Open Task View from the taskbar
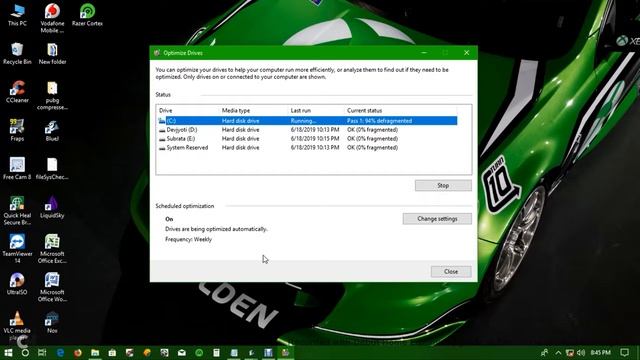The width and height of the screenshot is (640, 360). (42, 353)
